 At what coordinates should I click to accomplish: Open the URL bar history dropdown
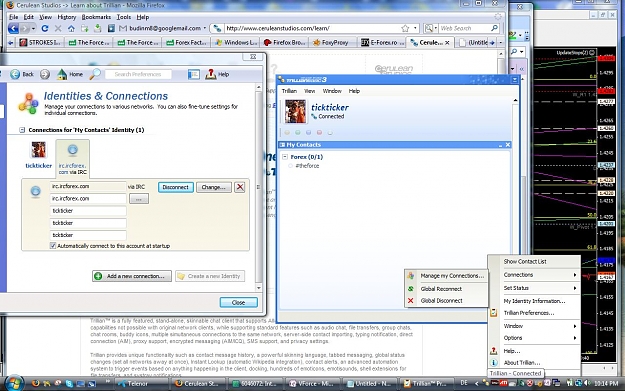click(415, 28)
